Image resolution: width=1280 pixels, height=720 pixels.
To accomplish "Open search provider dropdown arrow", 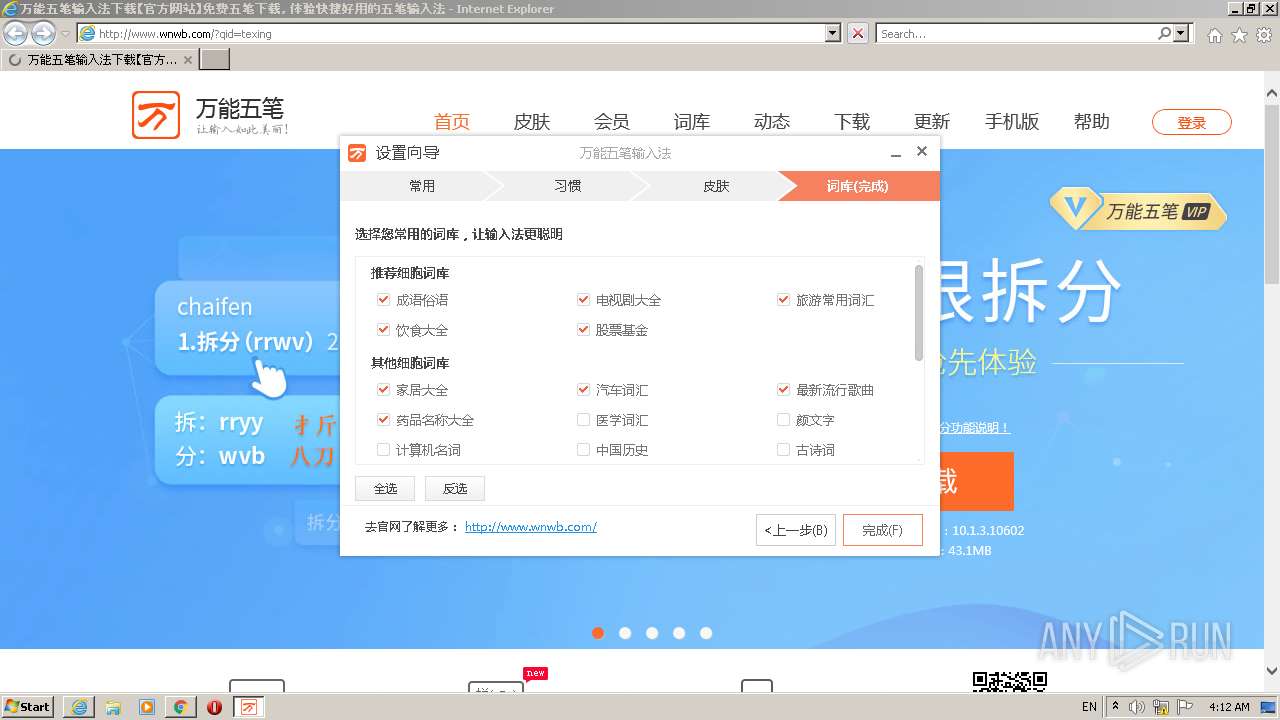I will (1183, 33).
